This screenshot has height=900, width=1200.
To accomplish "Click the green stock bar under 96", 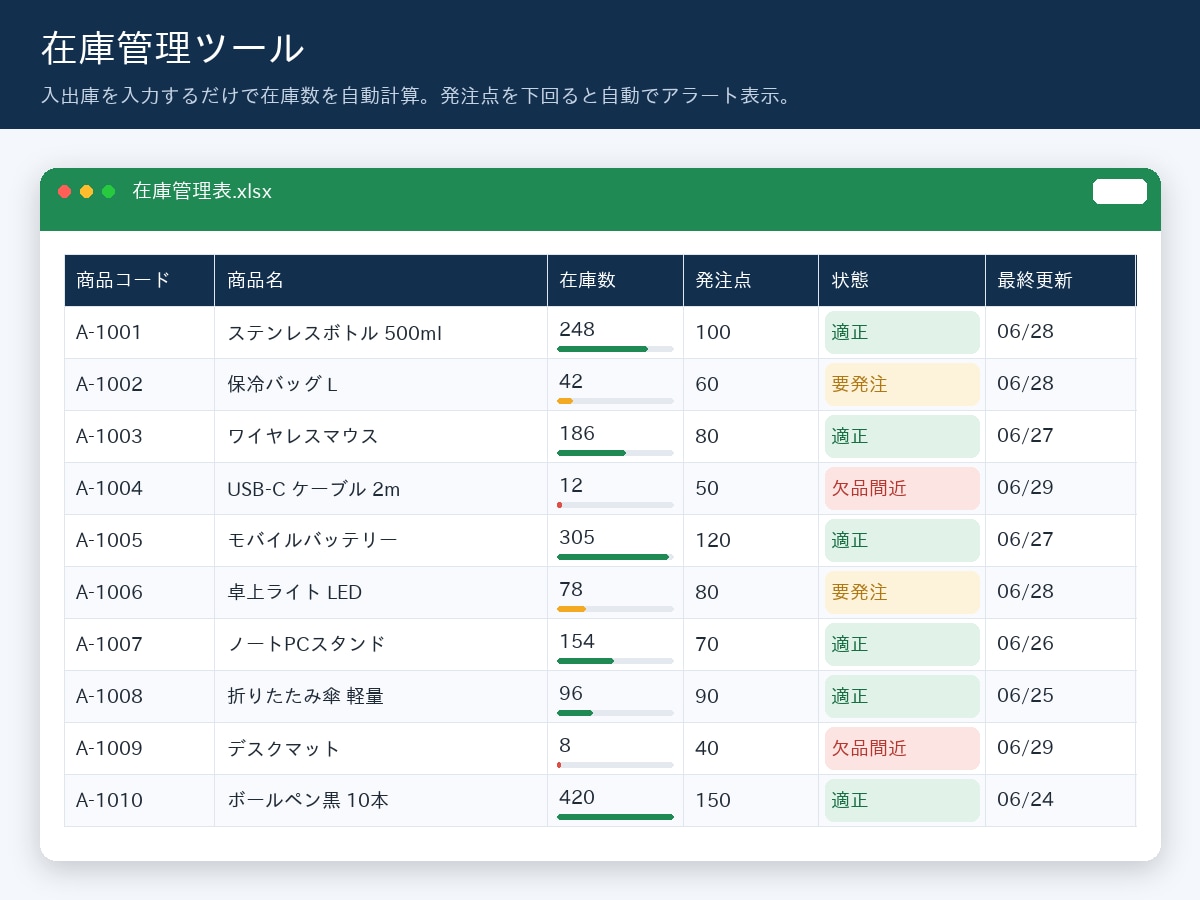I will click(x=575, y=713).
